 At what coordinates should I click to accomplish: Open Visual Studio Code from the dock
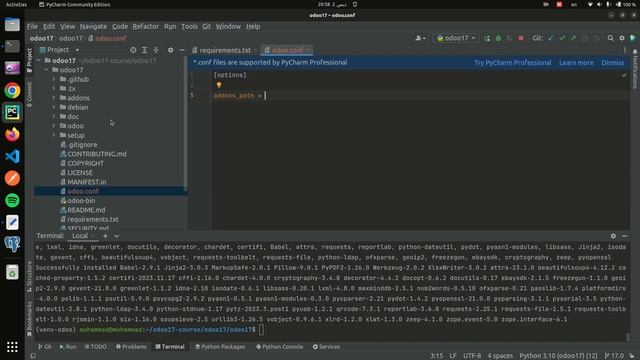pyautogui.click(x=12, y=156)
